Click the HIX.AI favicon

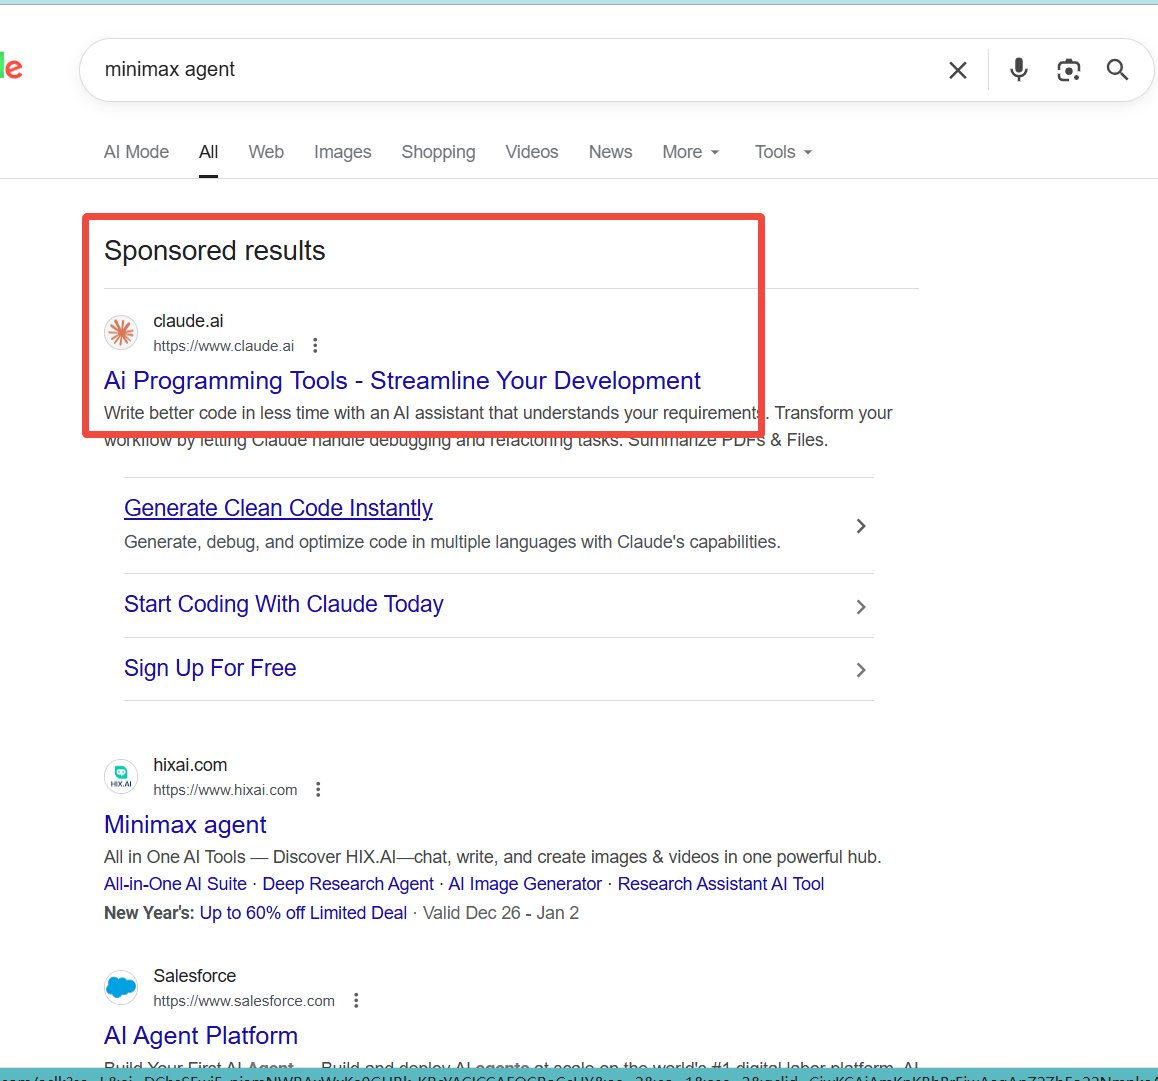click(121, 776)
